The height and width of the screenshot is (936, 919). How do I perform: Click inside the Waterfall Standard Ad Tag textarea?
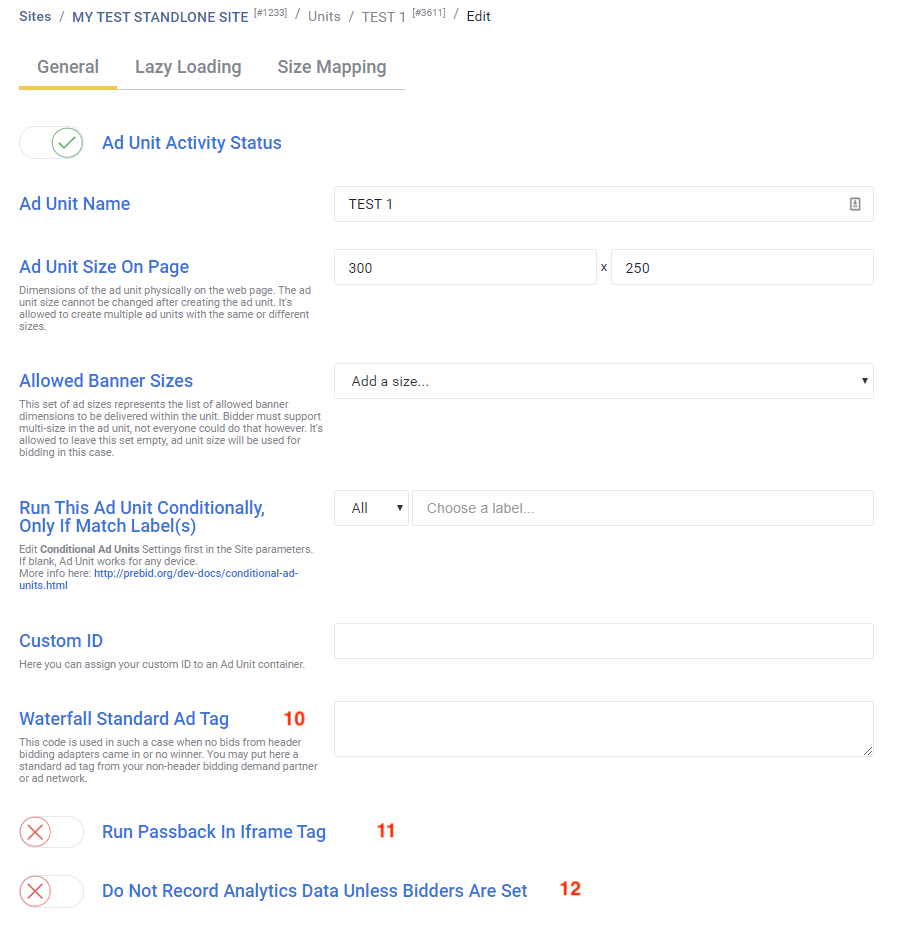[603, 729]
